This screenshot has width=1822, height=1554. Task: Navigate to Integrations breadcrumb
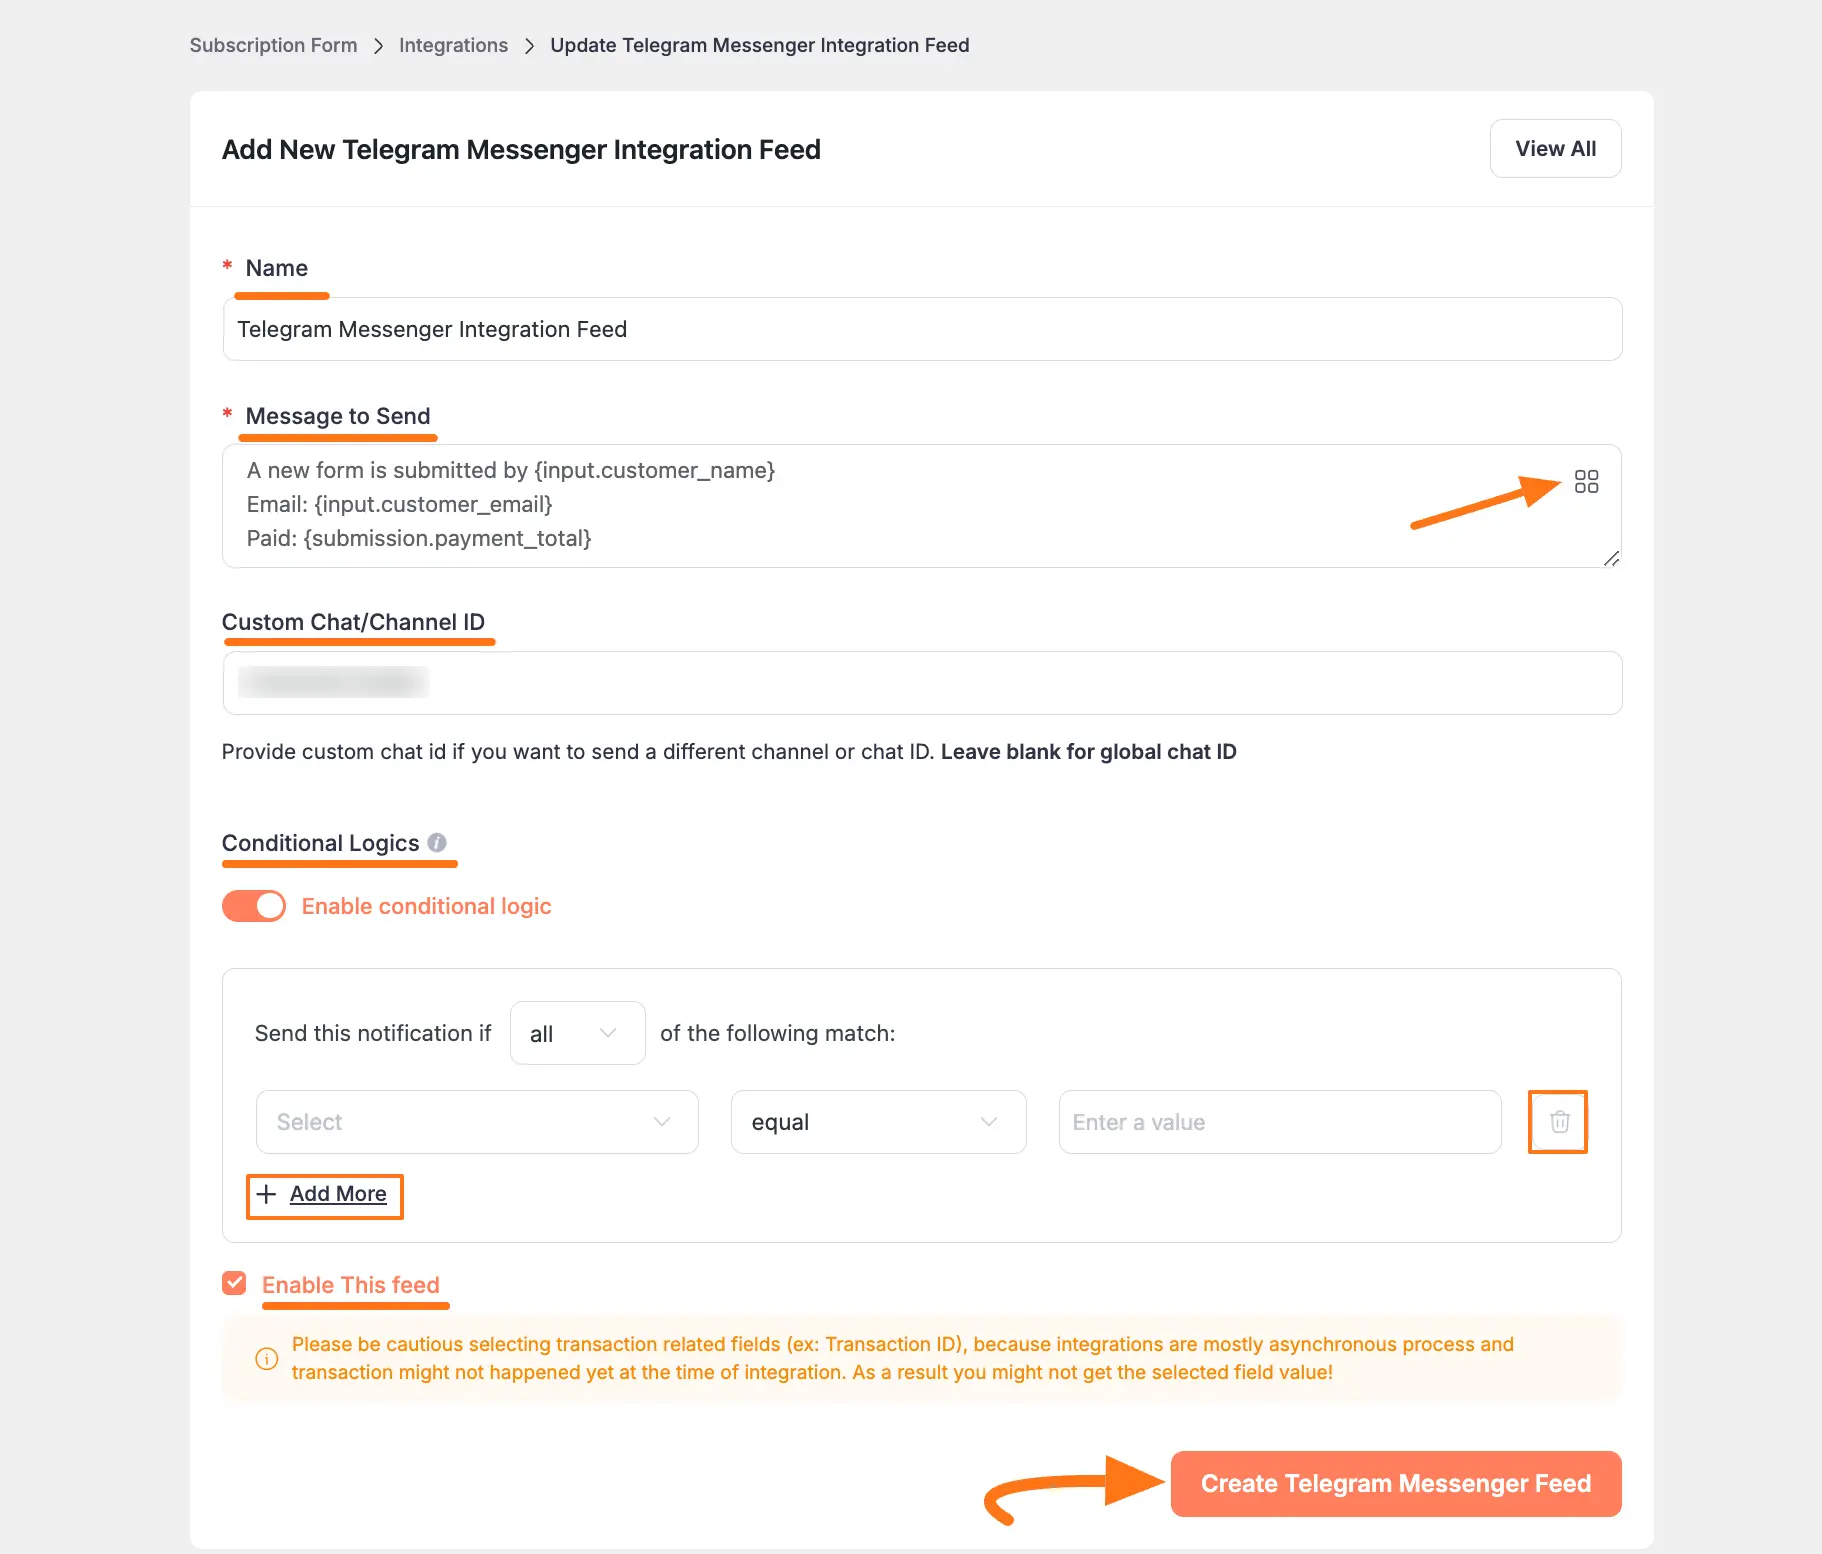click(453, 45)
